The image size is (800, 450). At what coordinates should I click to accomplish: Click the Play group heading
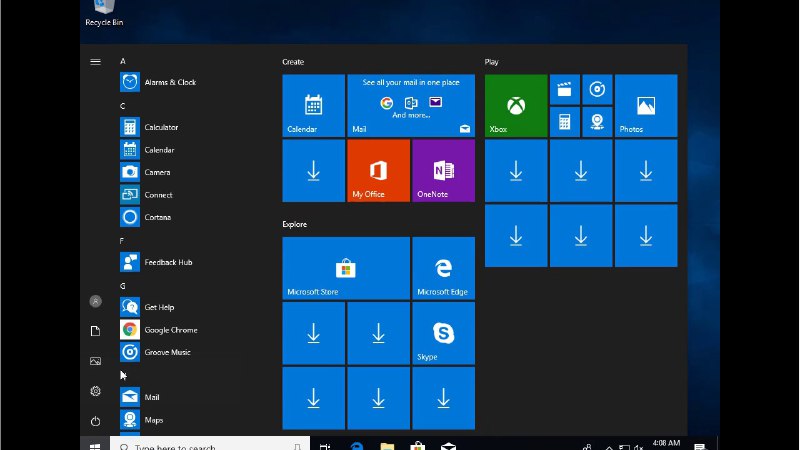click(491, 62)
